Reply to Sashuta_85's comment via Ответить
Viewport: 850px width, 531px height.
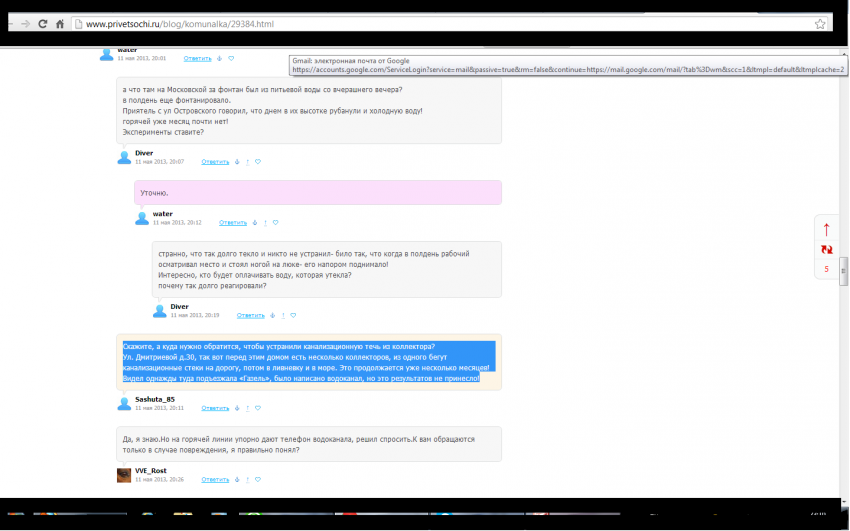coord(215,408)
